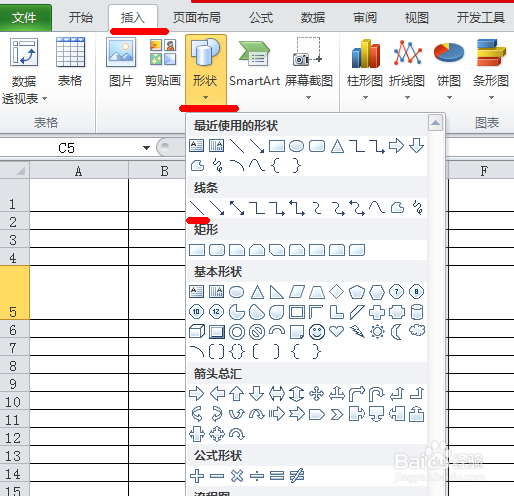Select the arrow line shape under 线条

point(217,208)
